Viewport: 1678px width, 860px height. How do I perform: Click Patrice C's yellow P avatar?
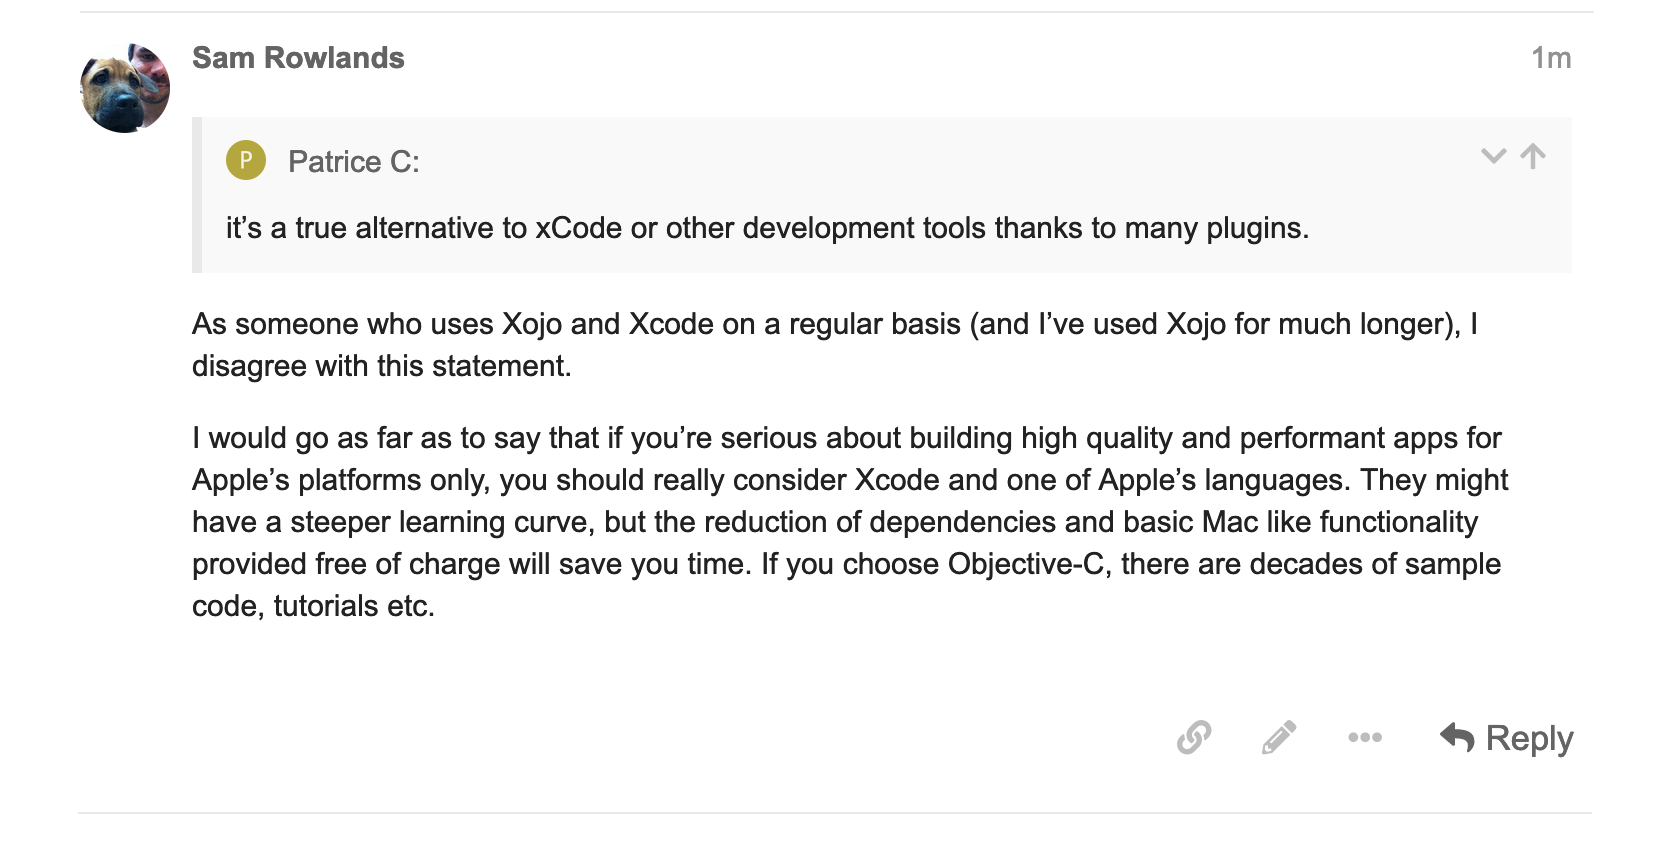246,160
